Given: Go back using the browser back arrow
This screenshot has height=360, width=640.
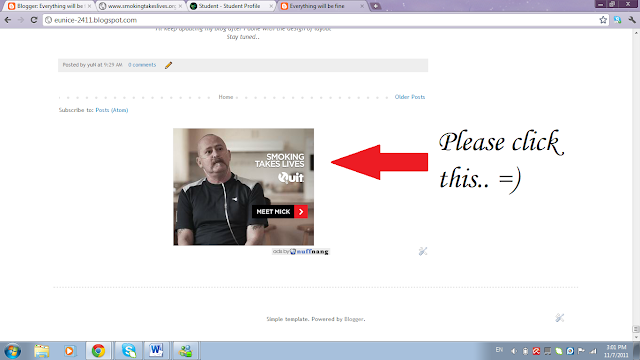Looking at the screenshot, I should pos(8,20).
